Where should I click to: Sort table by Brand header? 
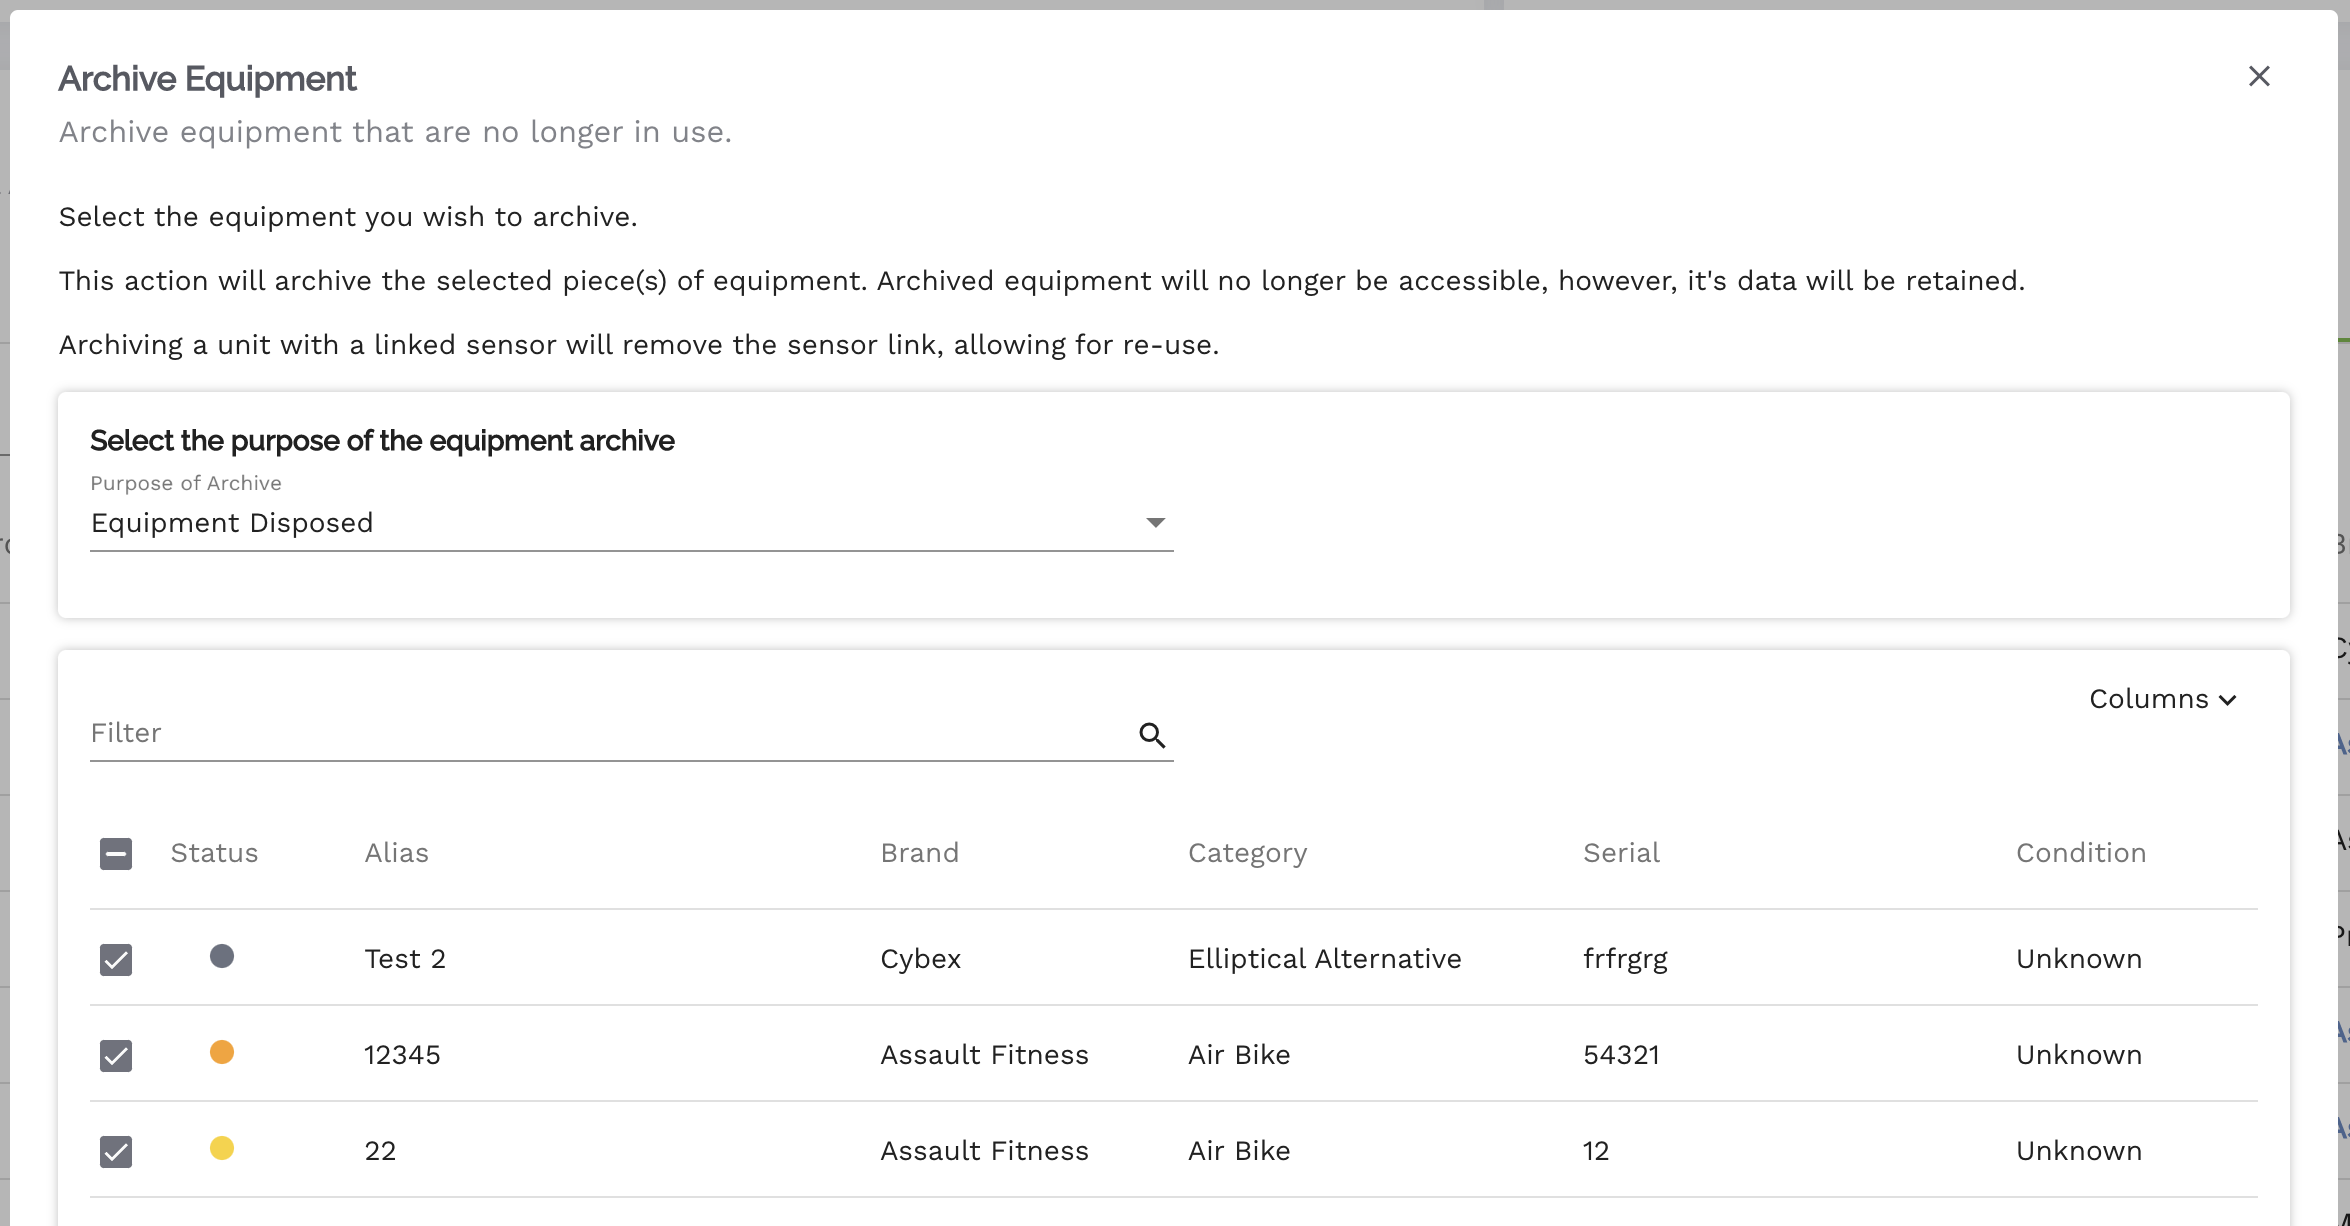coord(919,853)
